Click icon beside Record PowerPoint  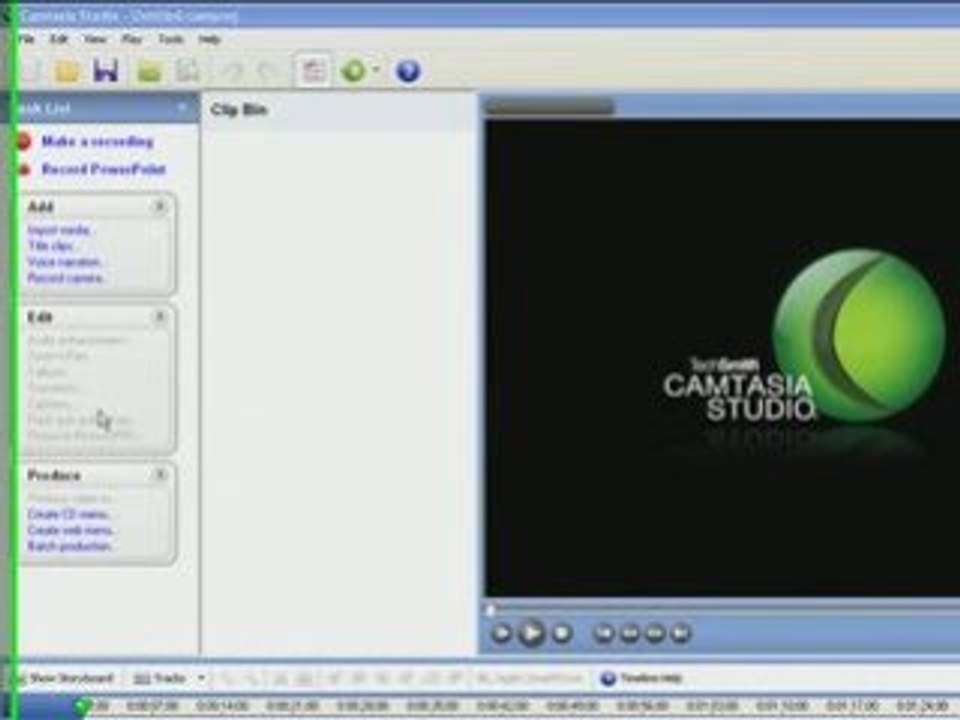[24, 170]
